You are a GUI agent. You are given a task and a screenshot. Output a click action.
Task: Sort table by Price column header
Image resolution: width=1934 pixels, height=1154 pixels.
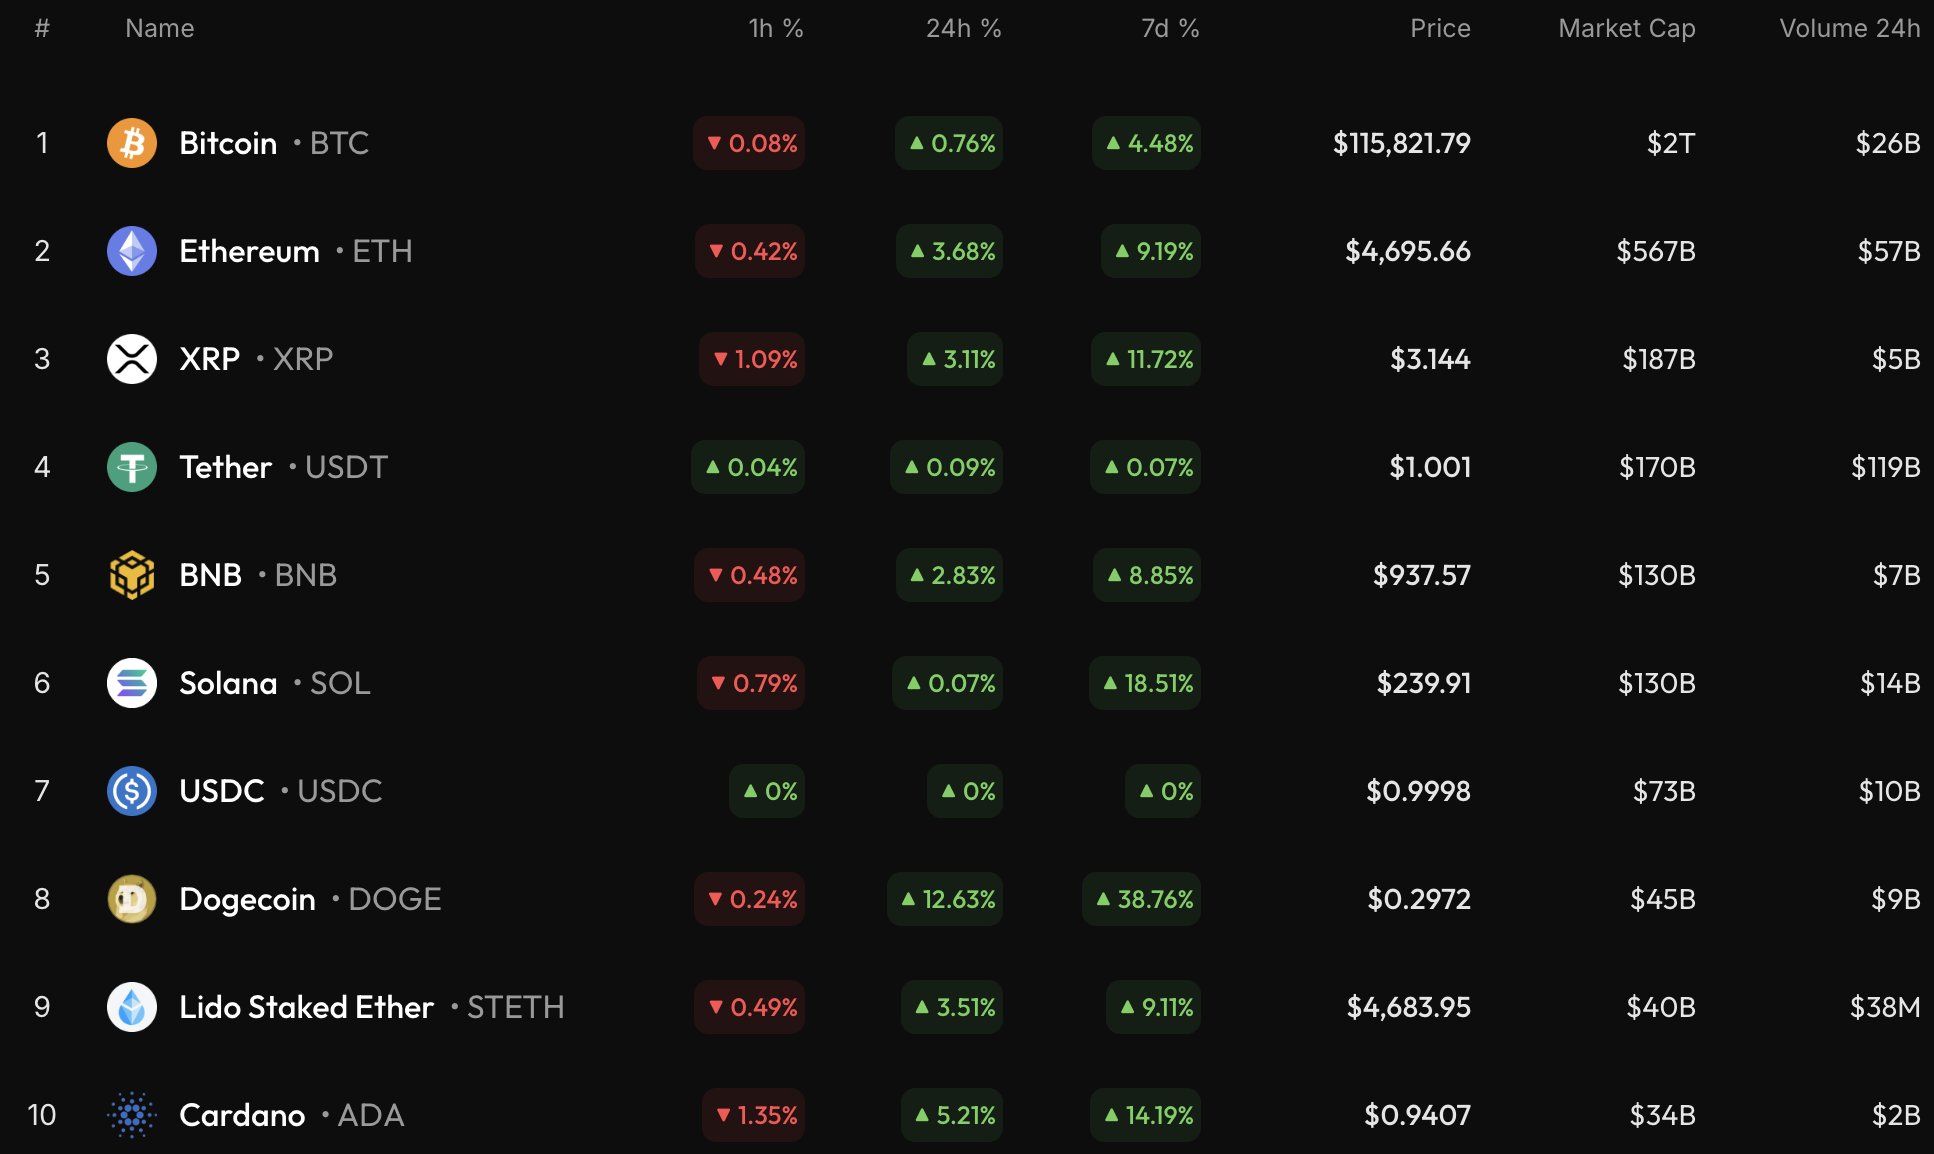[1439, 28]
